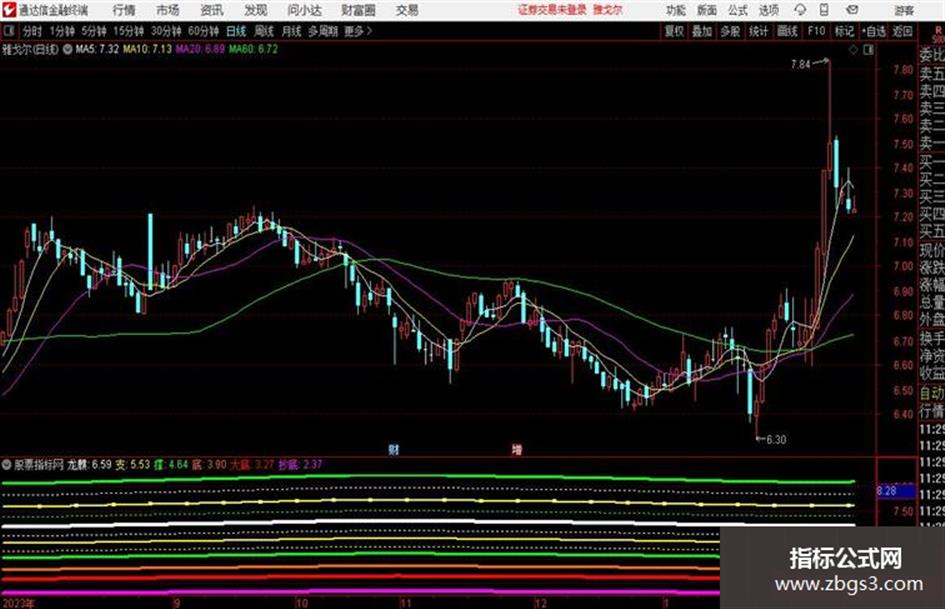Open the 资讯 menu
The height and width of the screenshot is (609, 945).
click(212, 10)
